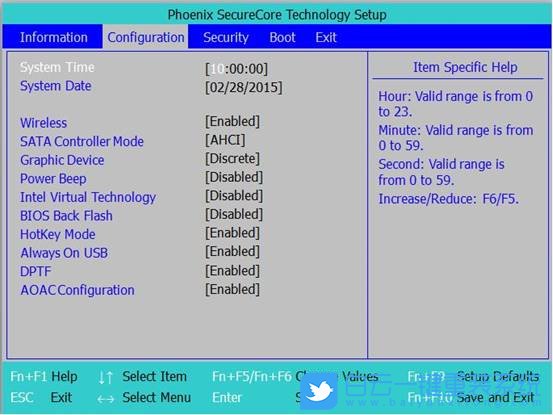Open the Boot tab
The height and width of the screenshot is (415, 553).
click(x=282, y=37)
